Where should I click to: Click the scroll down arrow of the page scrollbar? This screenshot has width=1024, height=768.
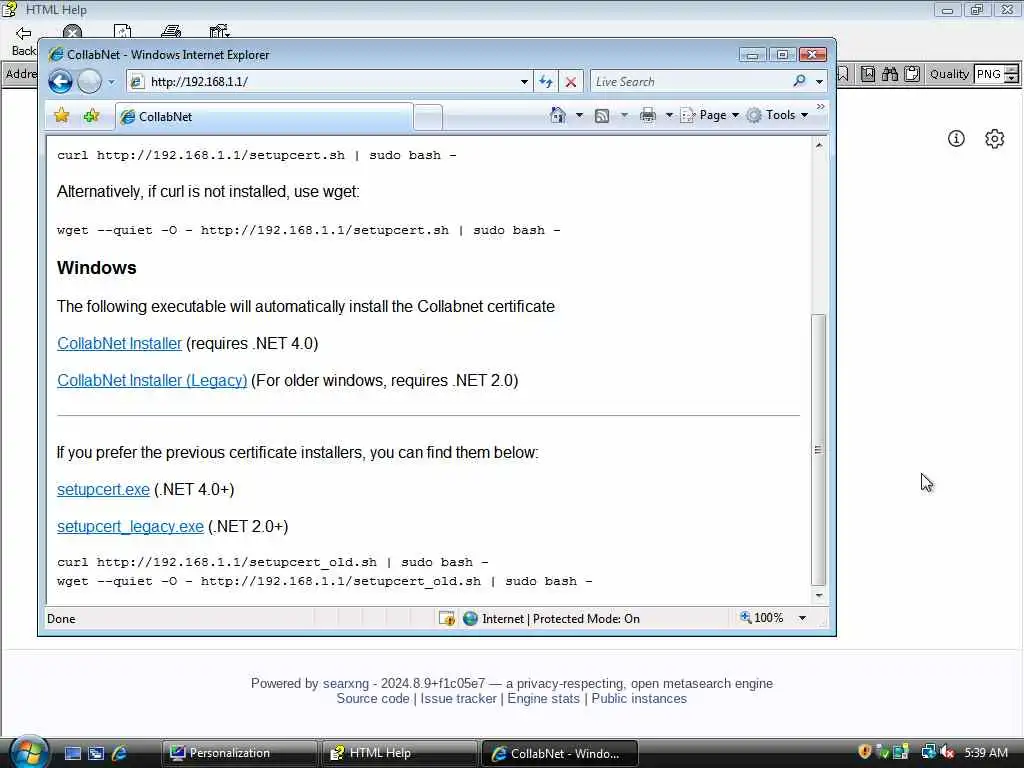coord(819,596)
